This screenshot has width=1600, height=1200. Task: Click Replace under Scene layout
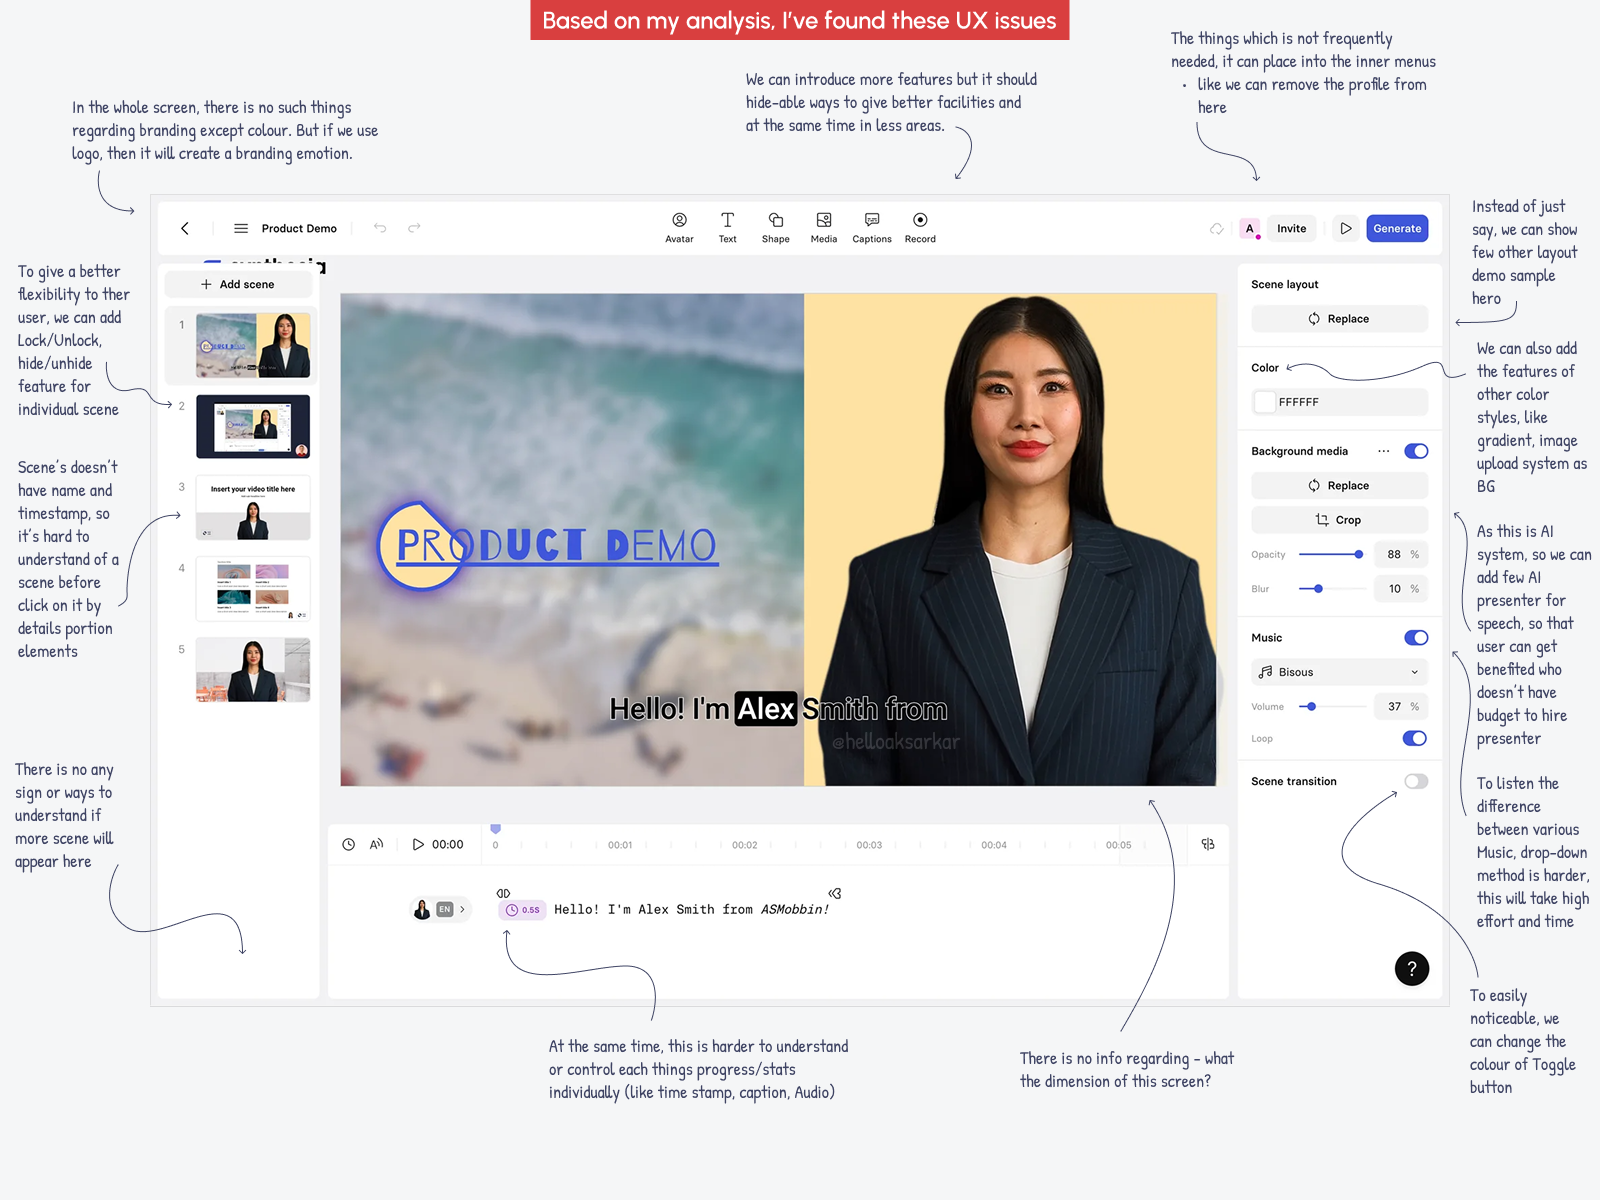[1340, 319]
